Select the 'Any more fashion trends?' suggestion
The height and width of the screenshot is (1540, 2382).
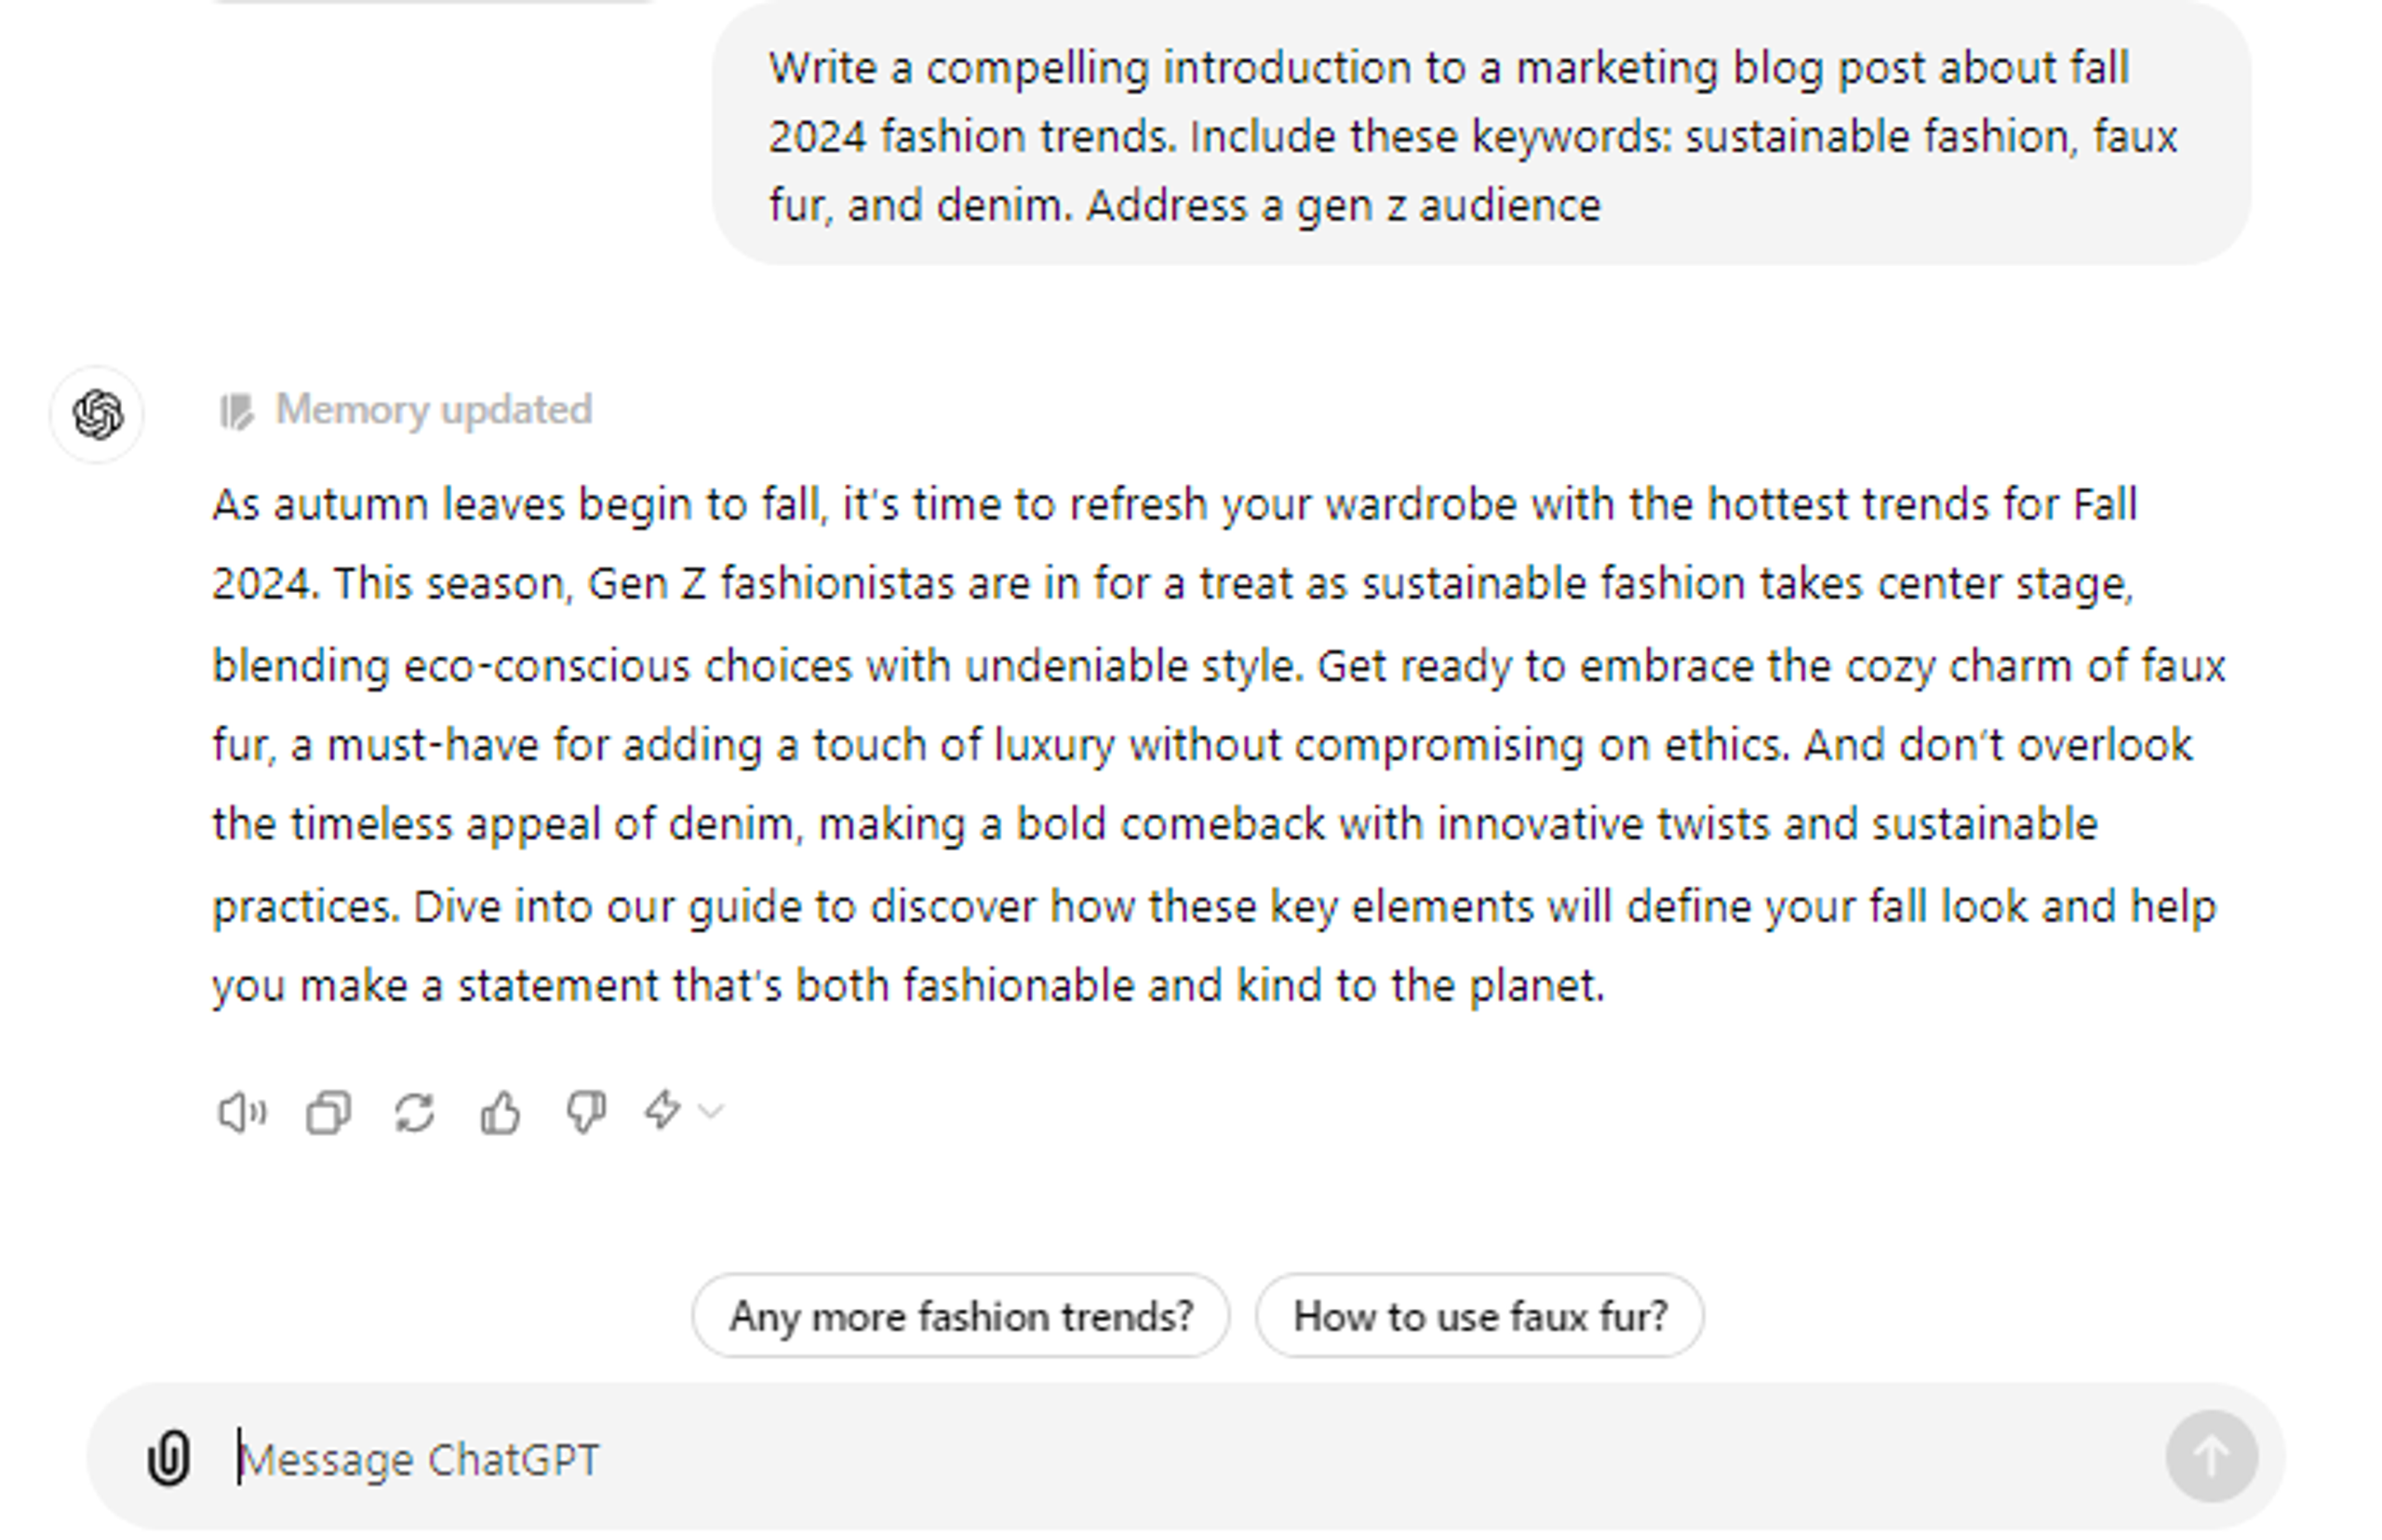(960, 1316)
